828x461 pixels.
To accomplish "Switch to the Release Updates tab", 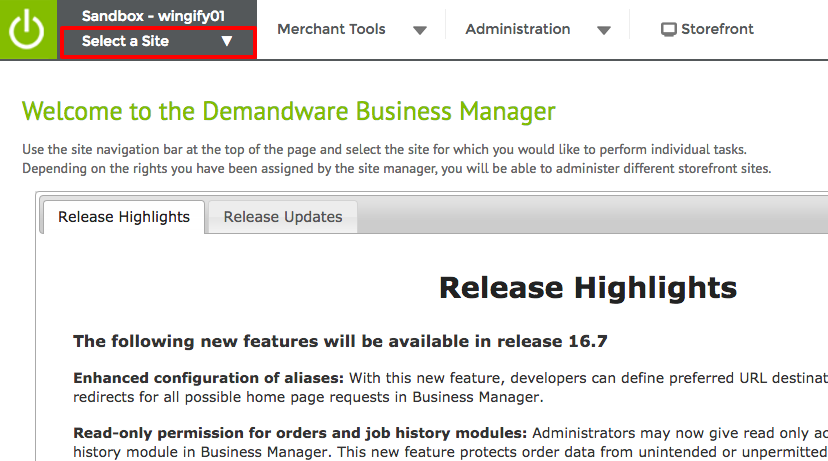I will [x=283, y=217].
